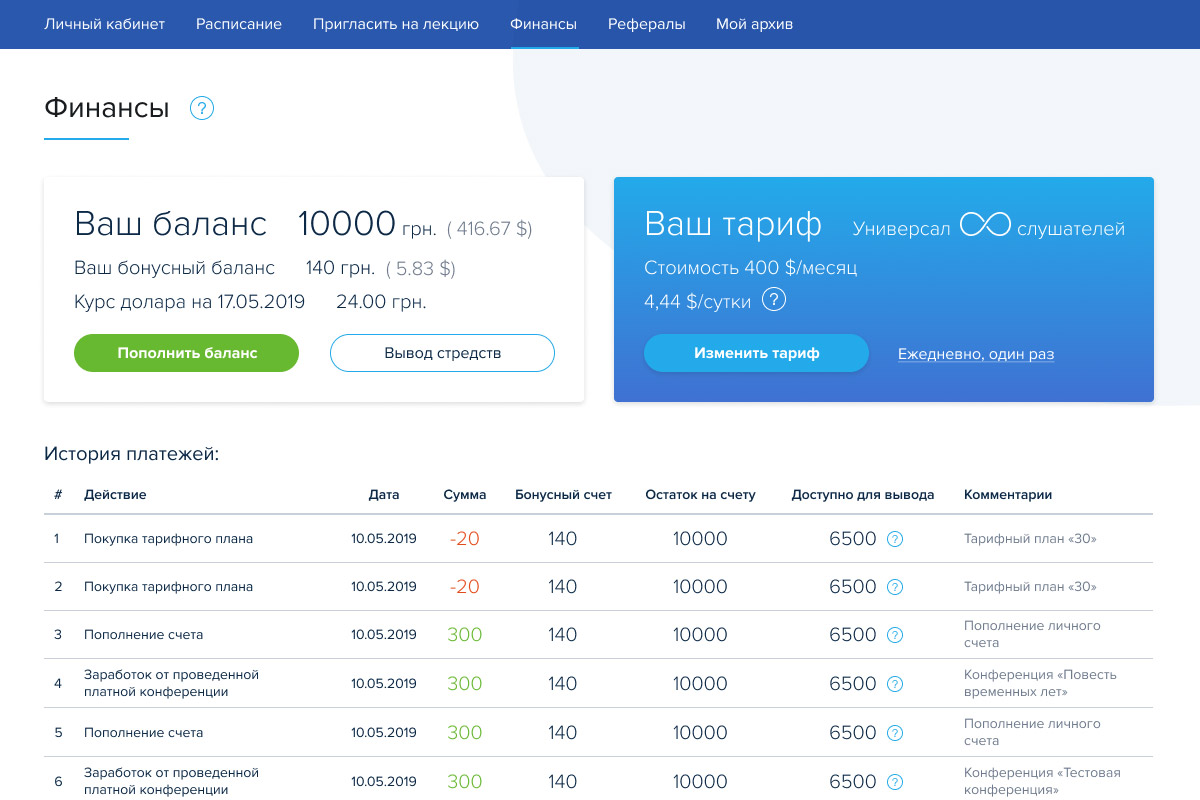Screen dimensions: 1200x800
Task: Click the infinity listeners icon in tariff card
Action: click(985, 226)
